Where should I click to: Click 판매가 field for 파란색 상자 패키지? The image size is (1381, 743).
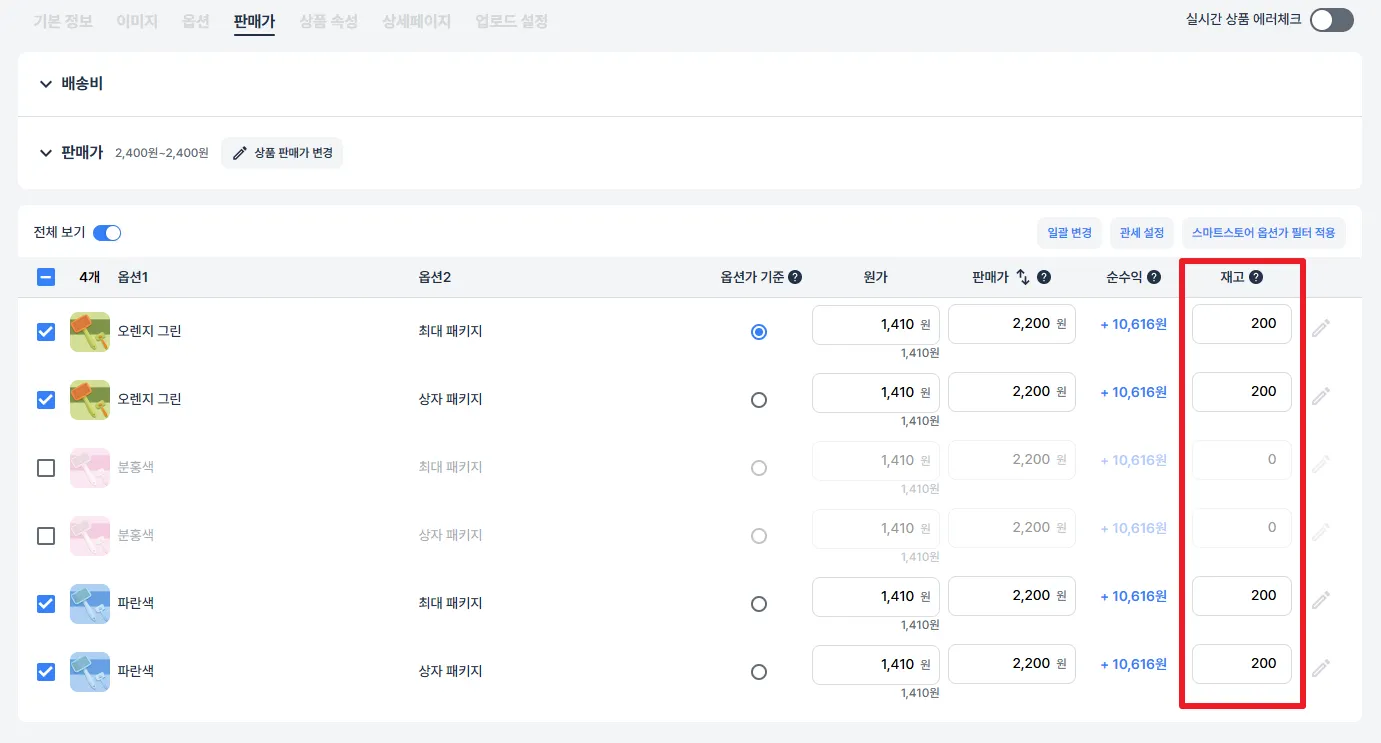(x=1012, y=664)
